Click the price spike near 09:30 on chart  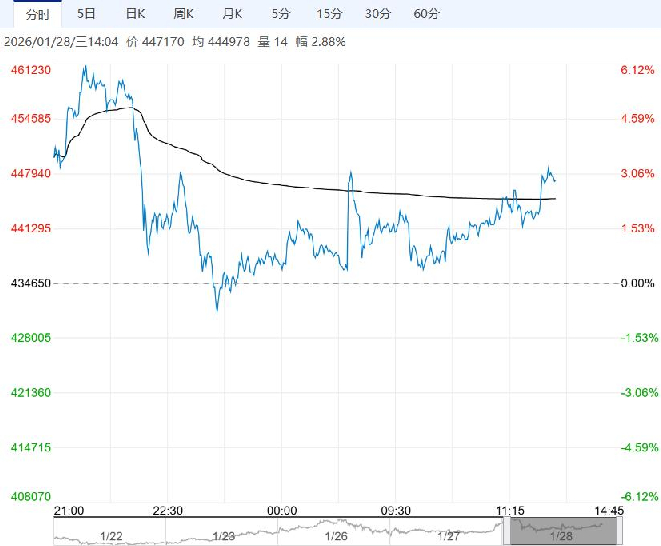point(350,177)
